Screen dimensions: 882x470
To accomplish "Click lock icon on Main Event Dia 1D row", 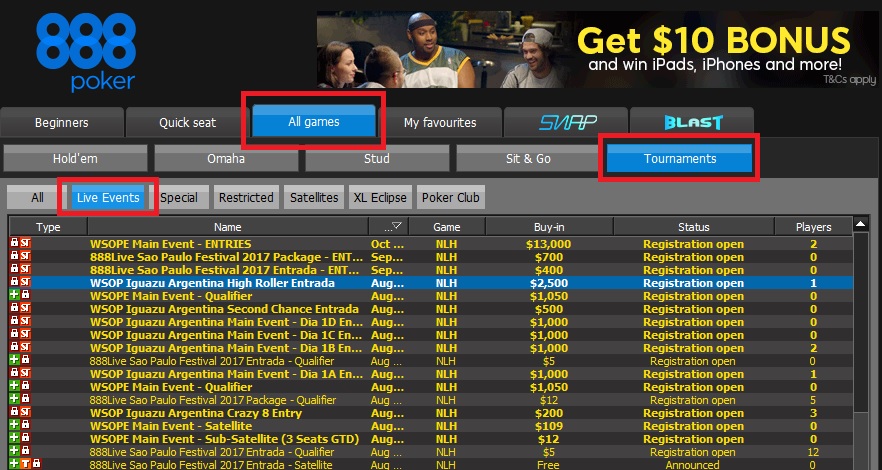I will [15, 322].
